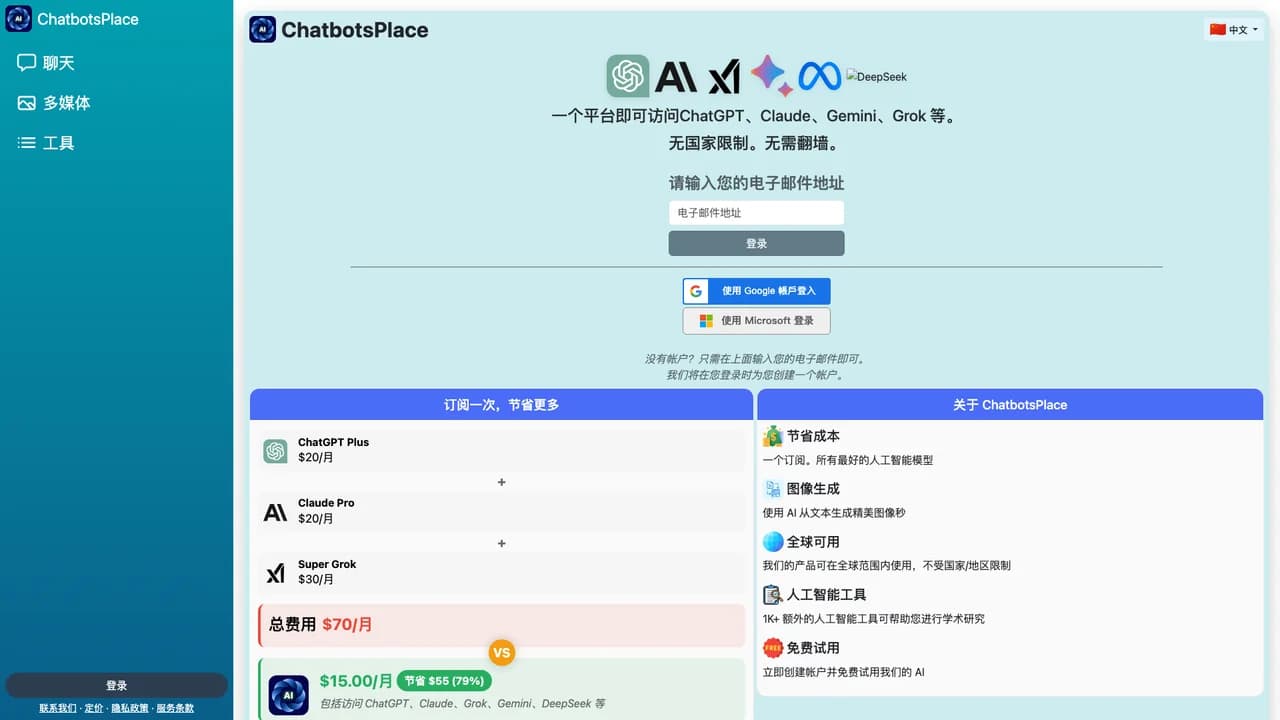Click the ChatbotsPlace icon in the $15.00 plan
The image size is (1280, 720).
click(x=289, y=695)
